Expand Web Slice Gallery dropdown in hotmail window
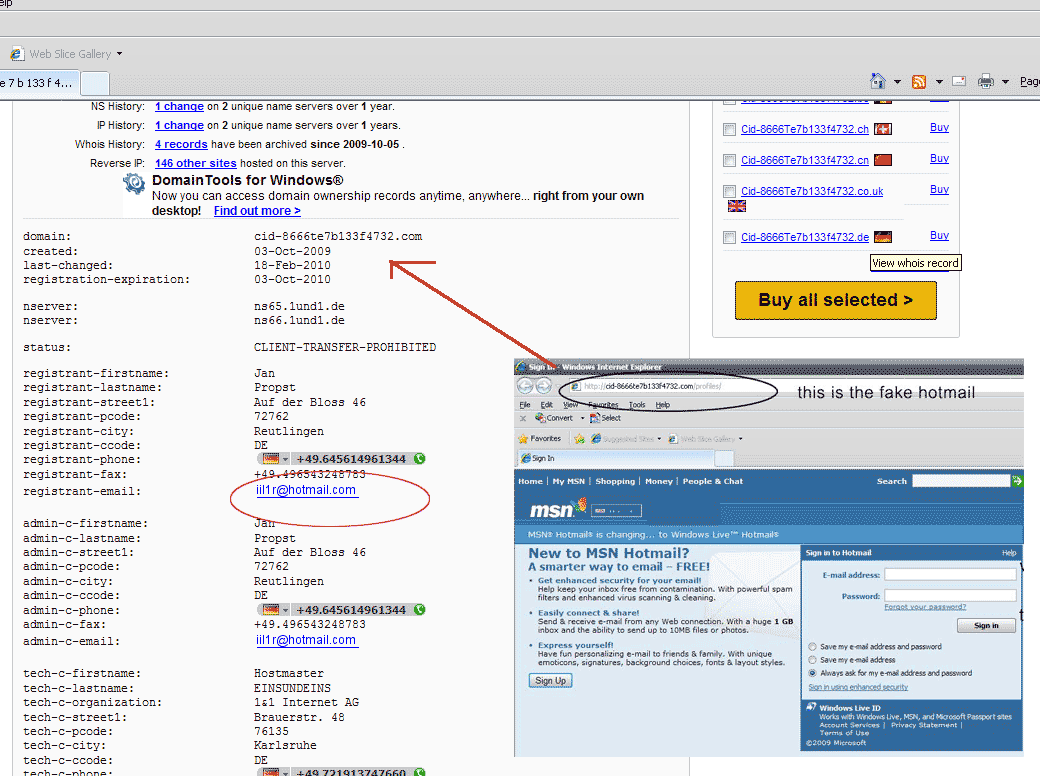The height and width of the screenshot is (776, 1040). click(x=740, y=439)
